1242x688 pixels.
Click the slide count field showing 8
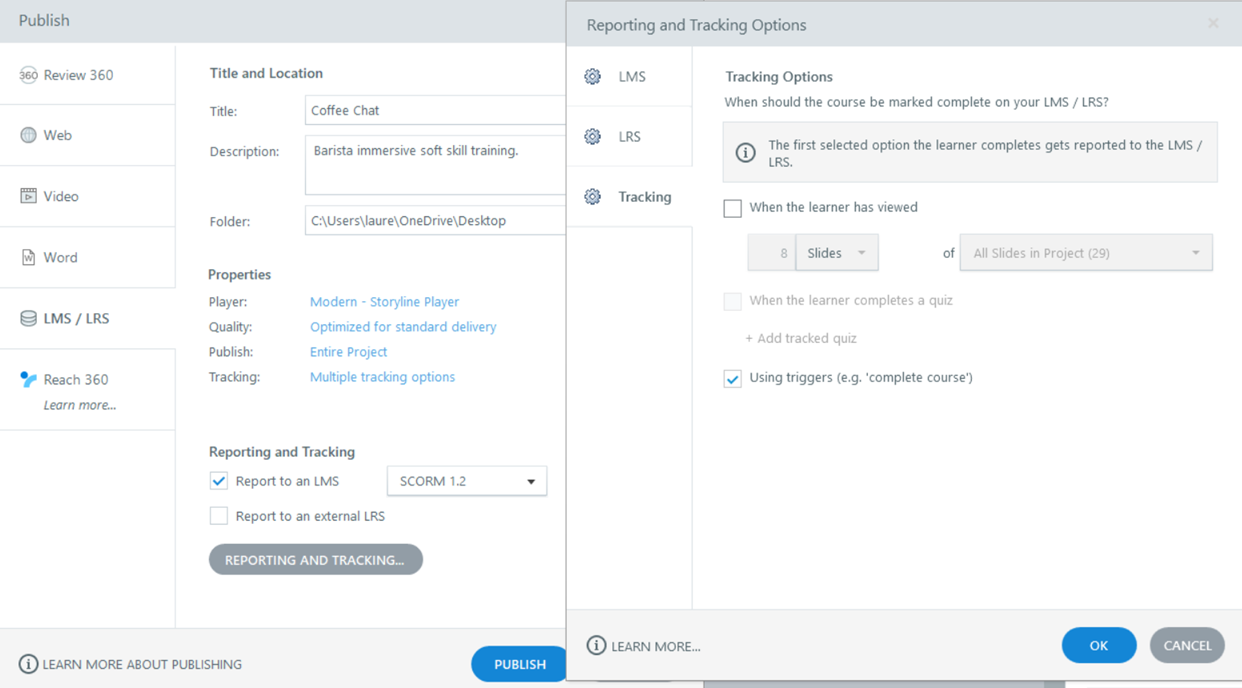771,253
